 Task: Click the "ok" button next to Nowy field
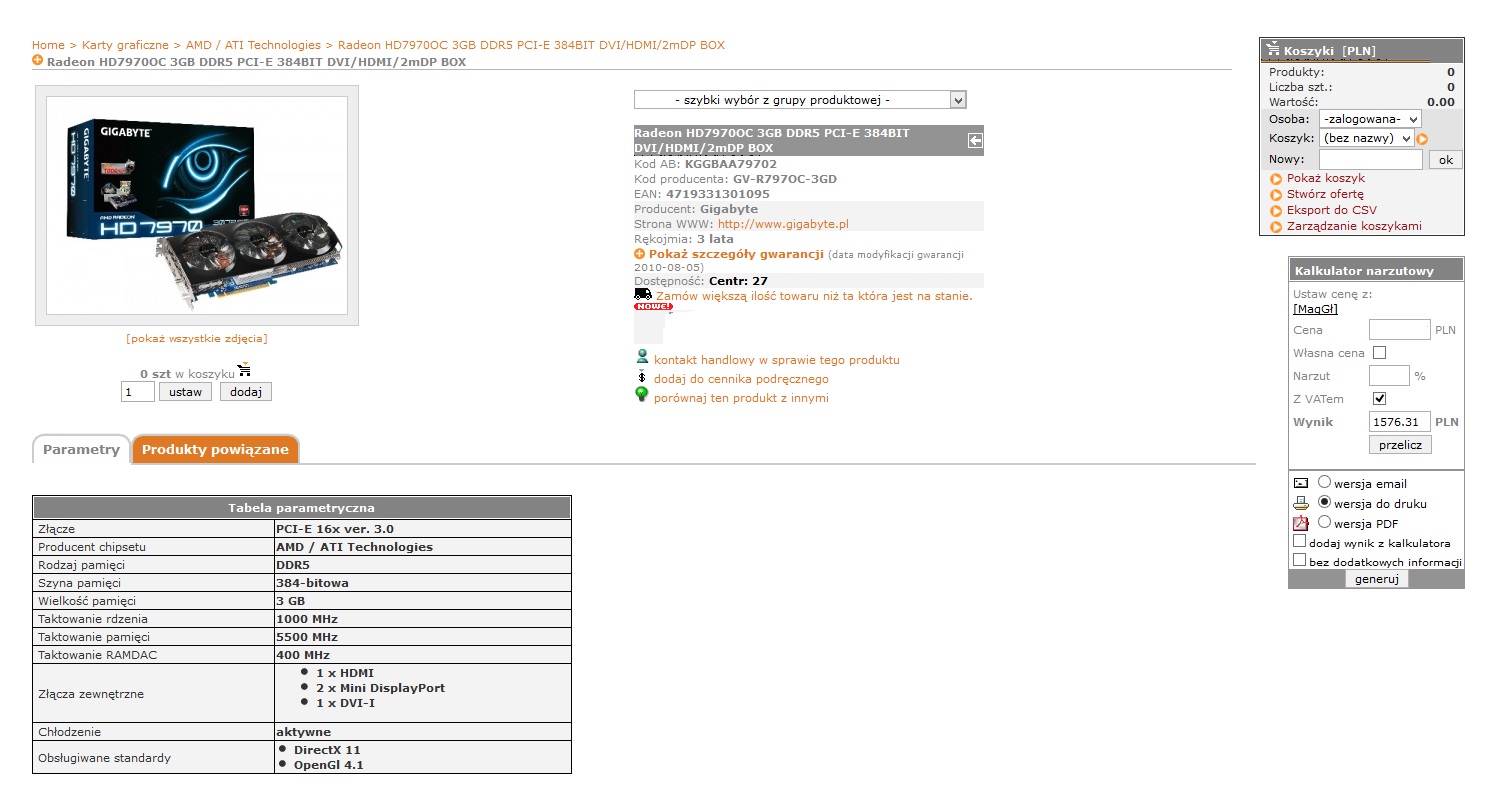point(1445,160)
